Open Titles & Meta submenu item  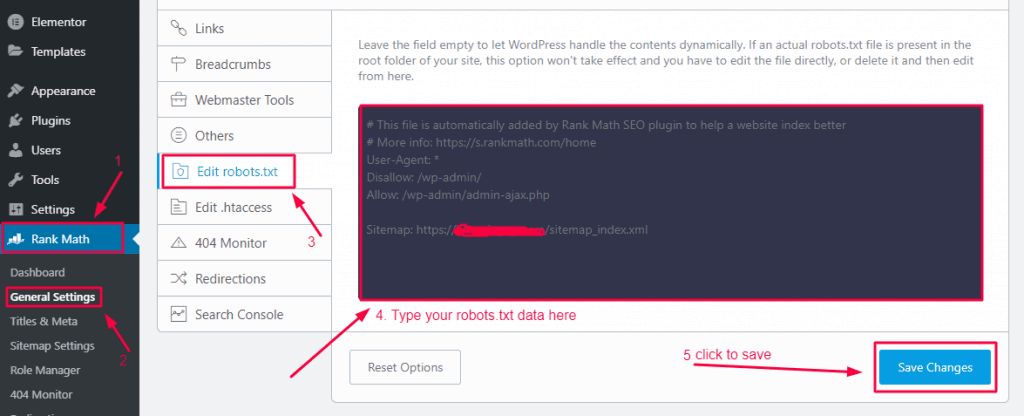point(44,321)
